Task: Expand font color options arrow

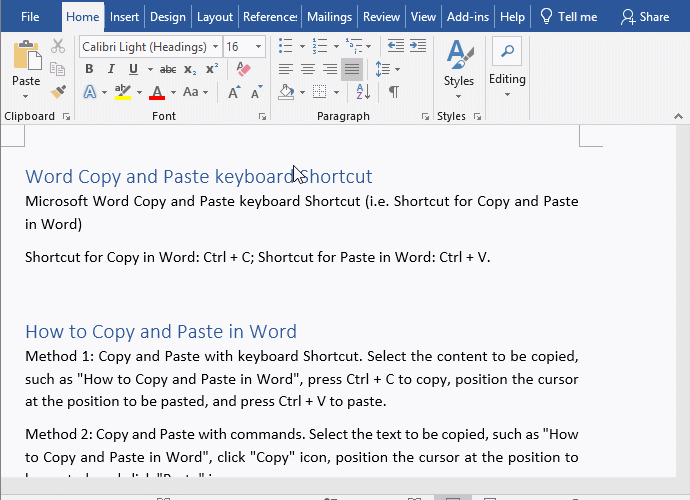Action: [x=173, y=92]
